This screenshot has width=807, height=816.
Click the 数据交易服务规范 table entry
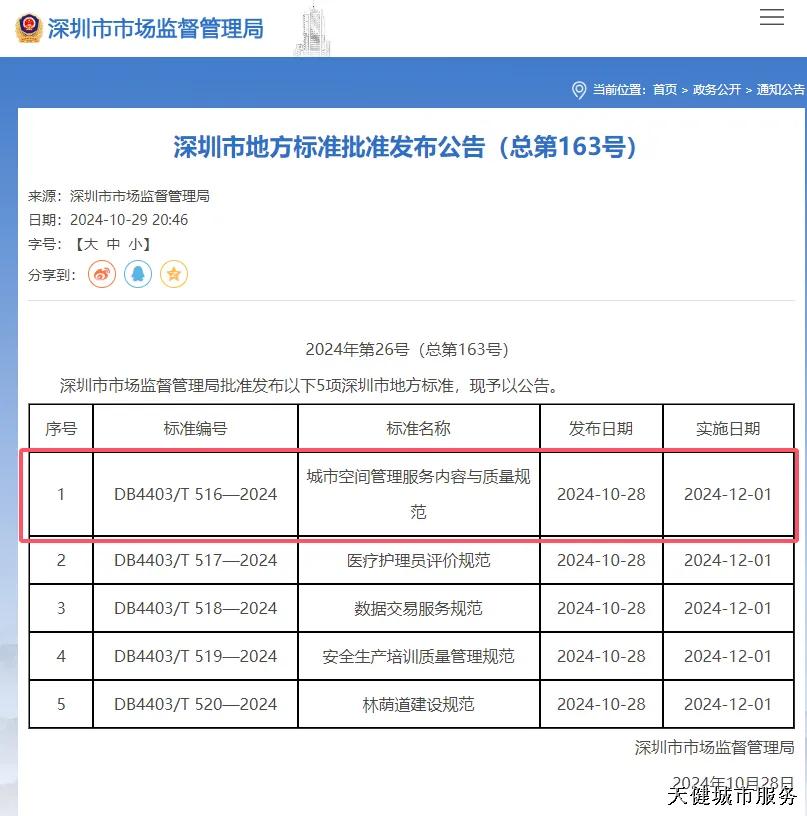point(418,609)
